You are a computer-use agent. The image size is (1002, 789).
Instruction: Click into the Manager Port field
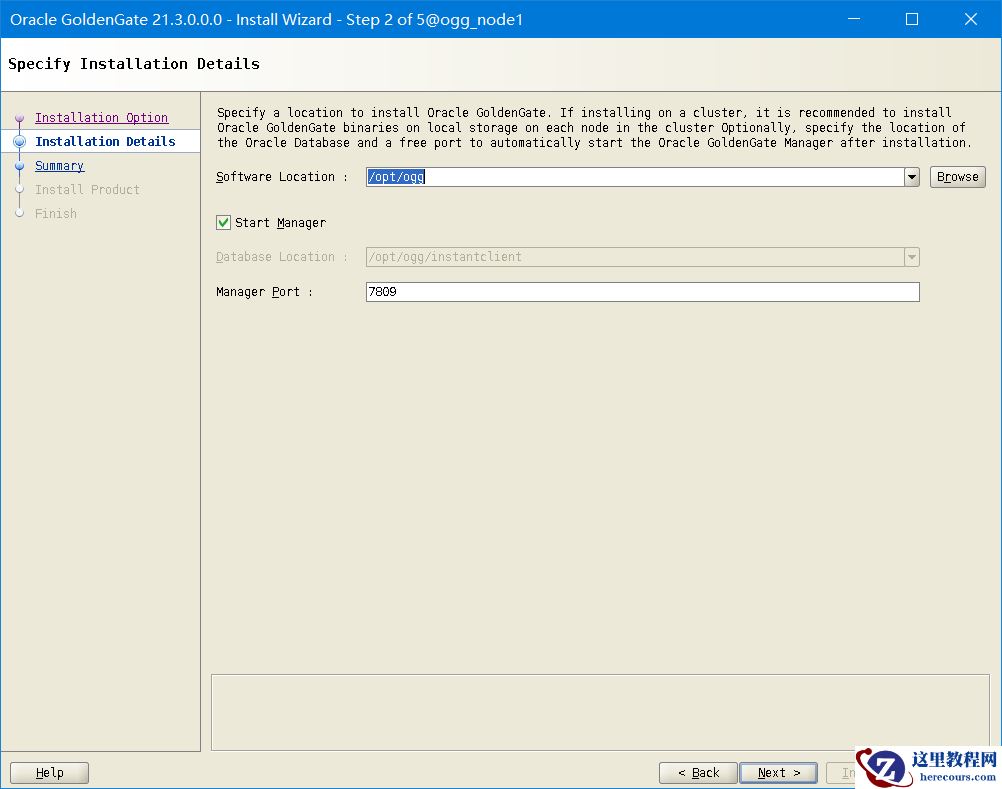(642, 292)
